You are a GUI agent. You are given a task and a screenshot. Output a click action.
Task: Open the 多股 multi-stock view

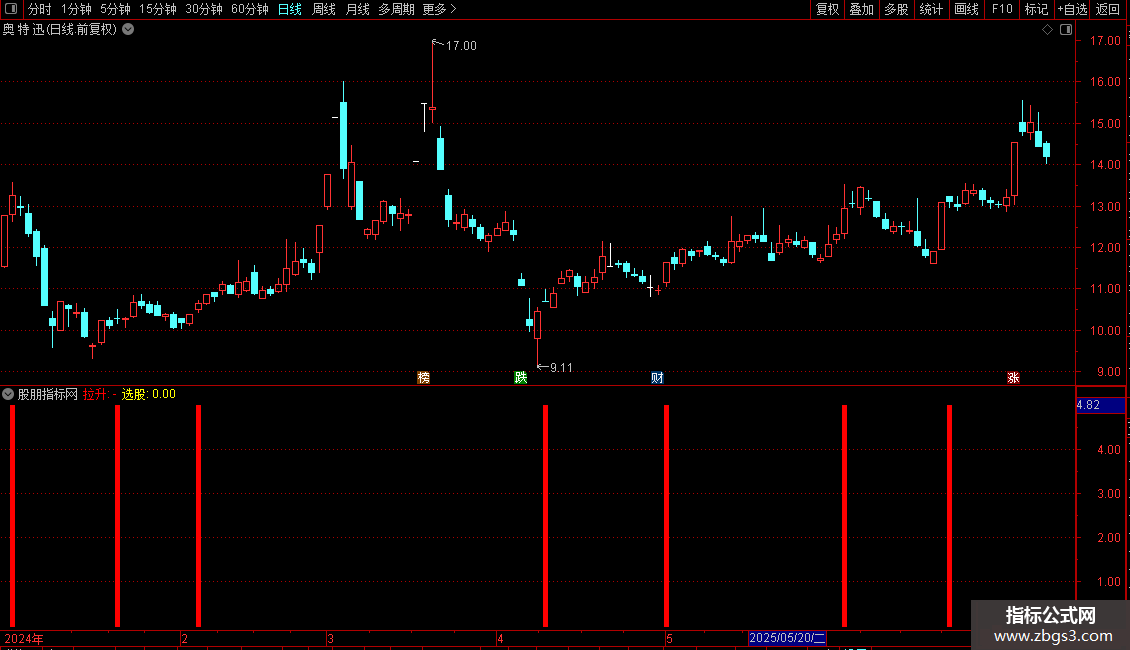896,9
